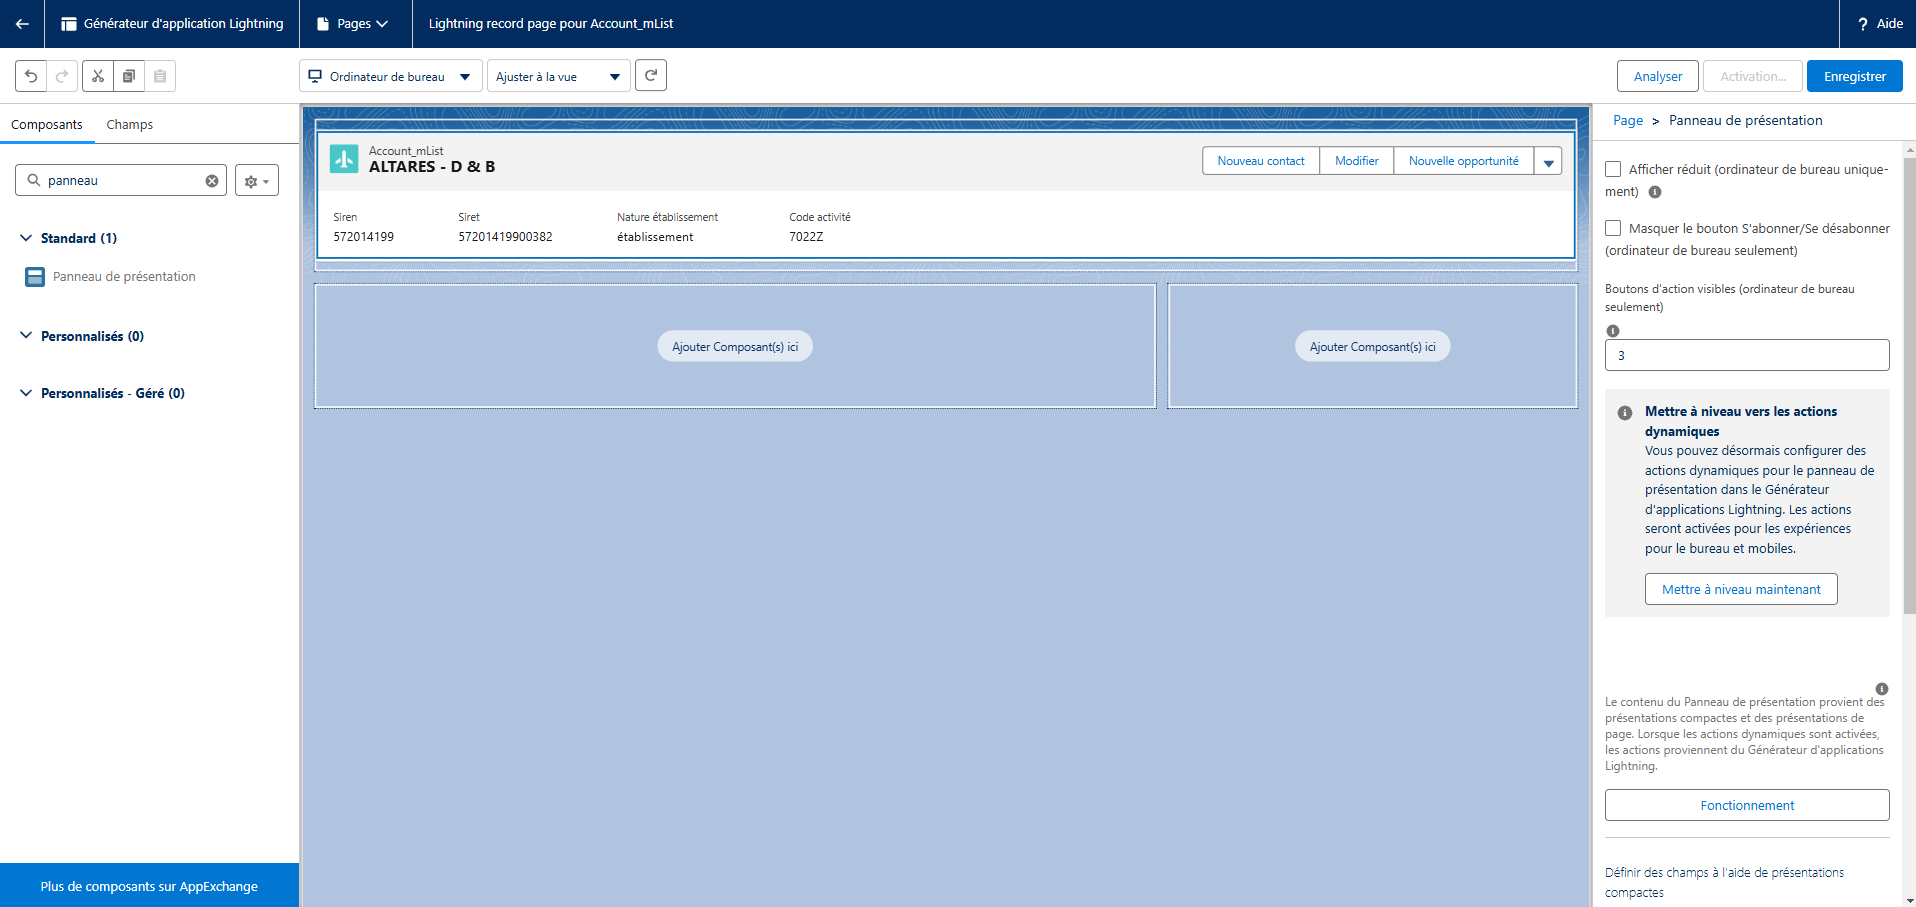Select Panneau de présentation in component list
The height and width of the screenshot is (907, 1916).
pos(124,277)
